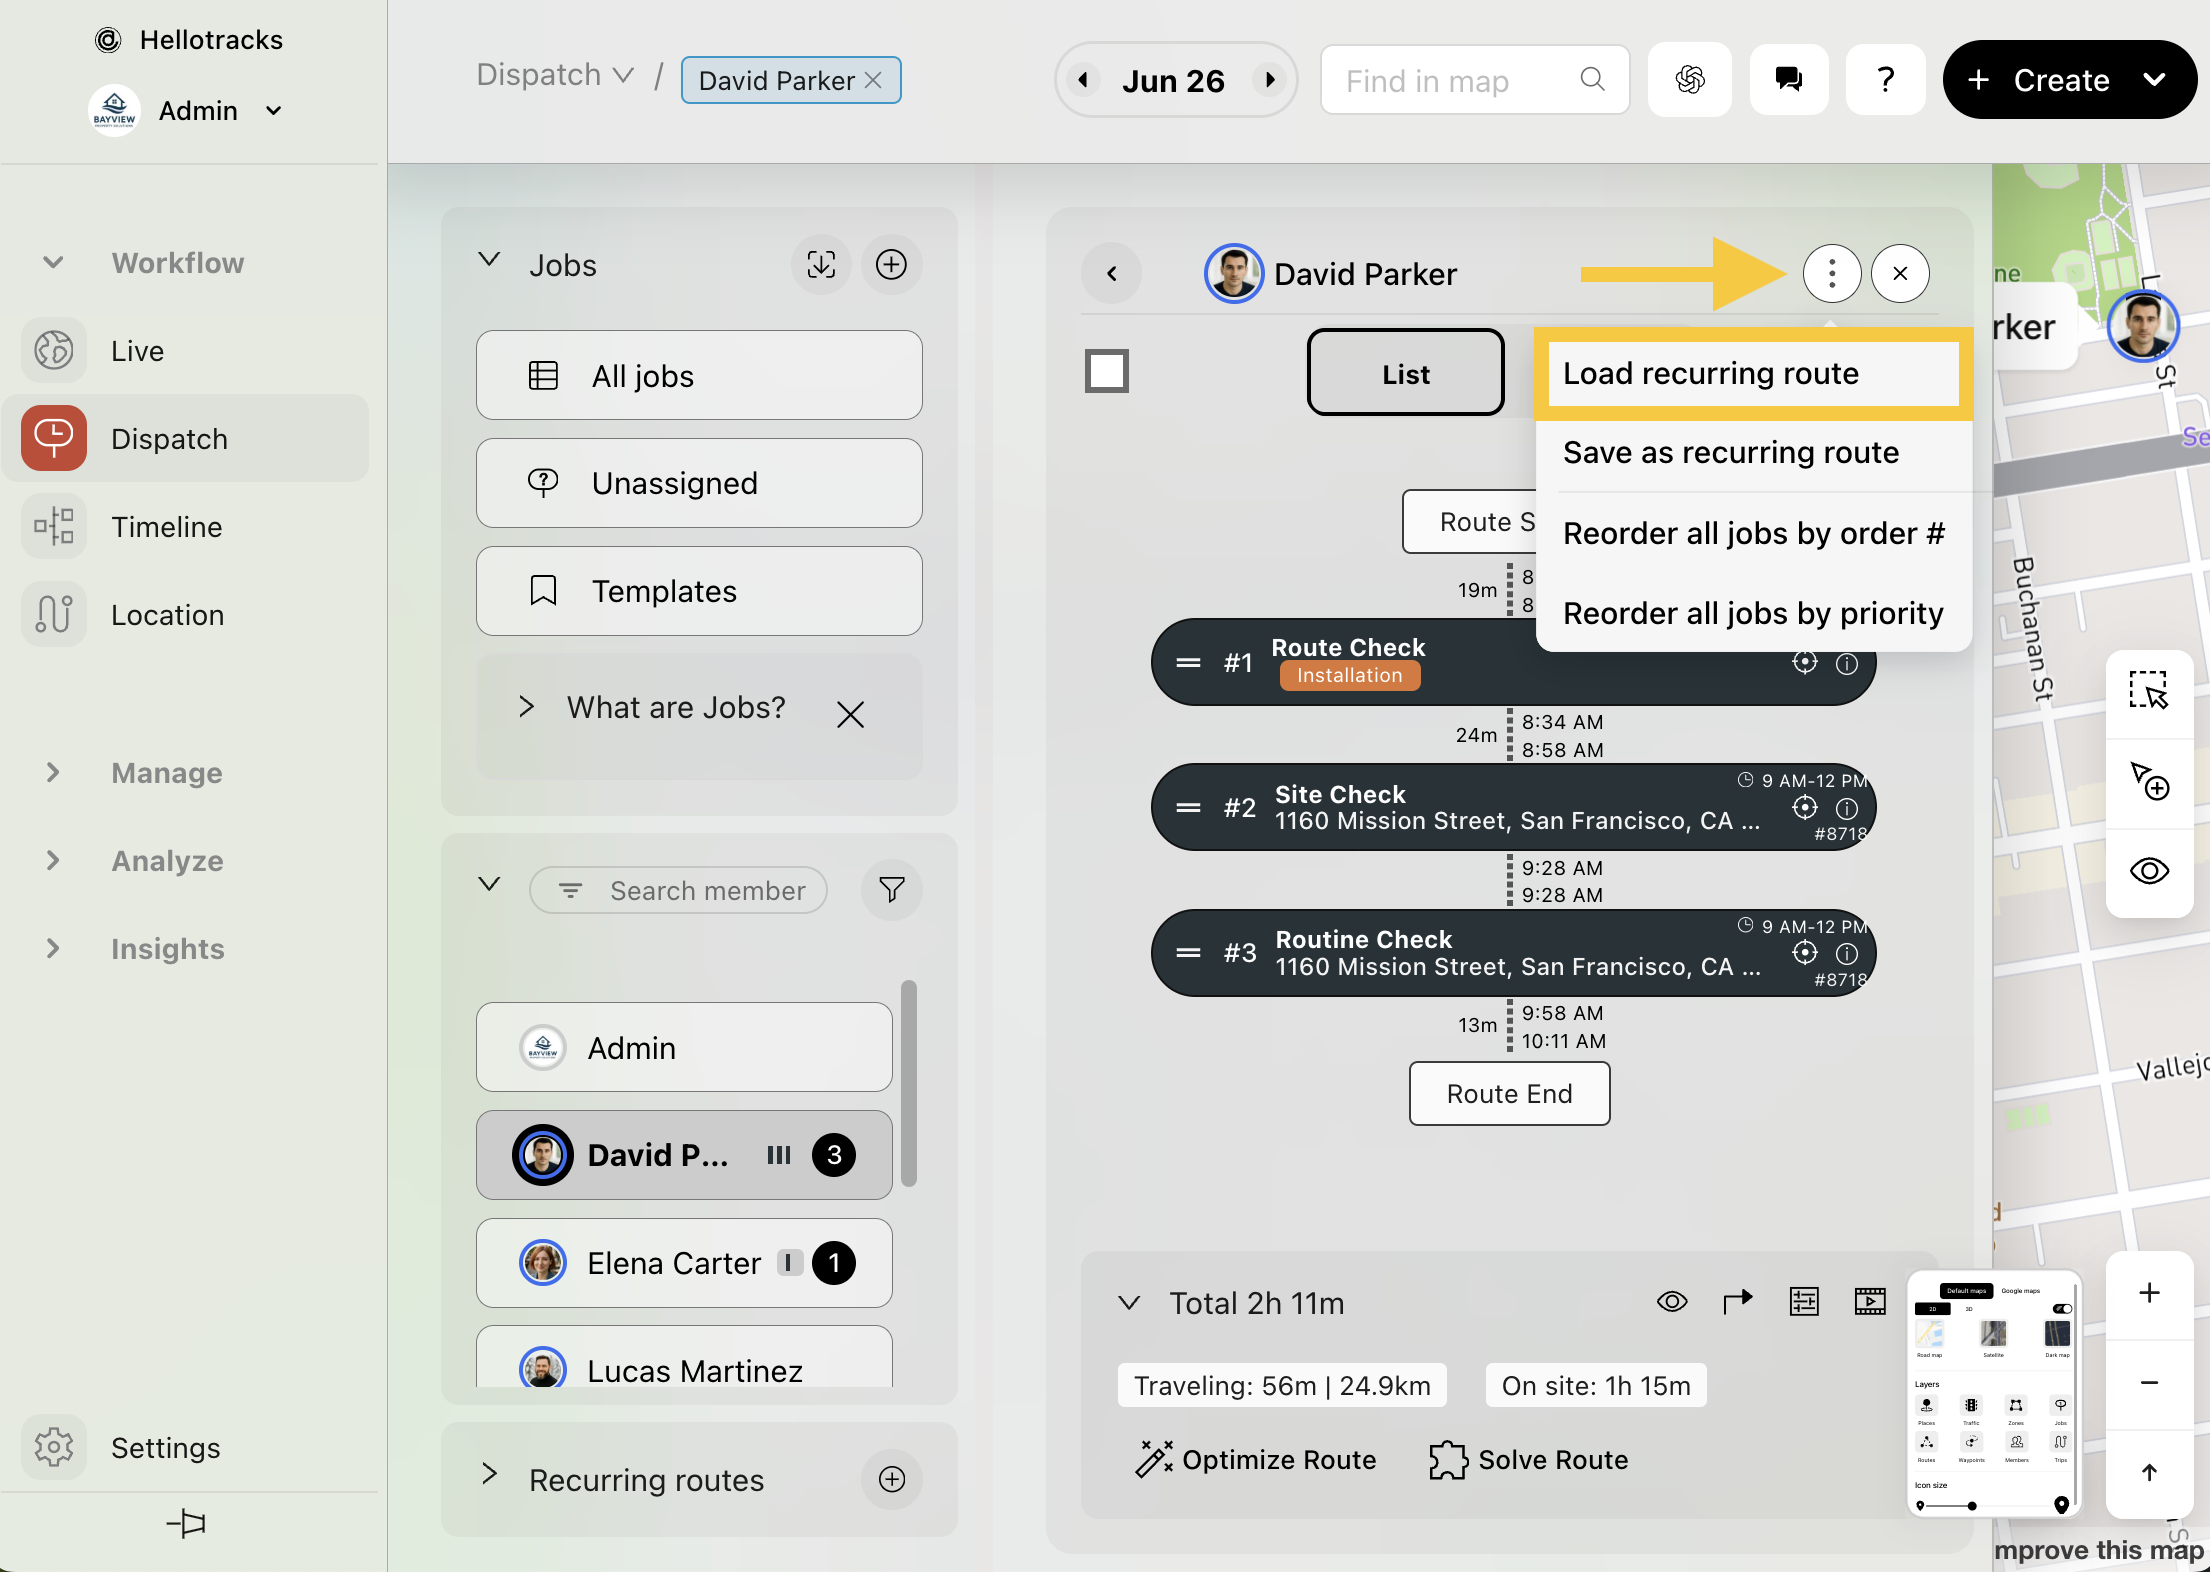Open the Dispatch breadcrumb dropdown
Image resolution: width=2210 pixels, height=1572 pixels.
click(555, 75)
